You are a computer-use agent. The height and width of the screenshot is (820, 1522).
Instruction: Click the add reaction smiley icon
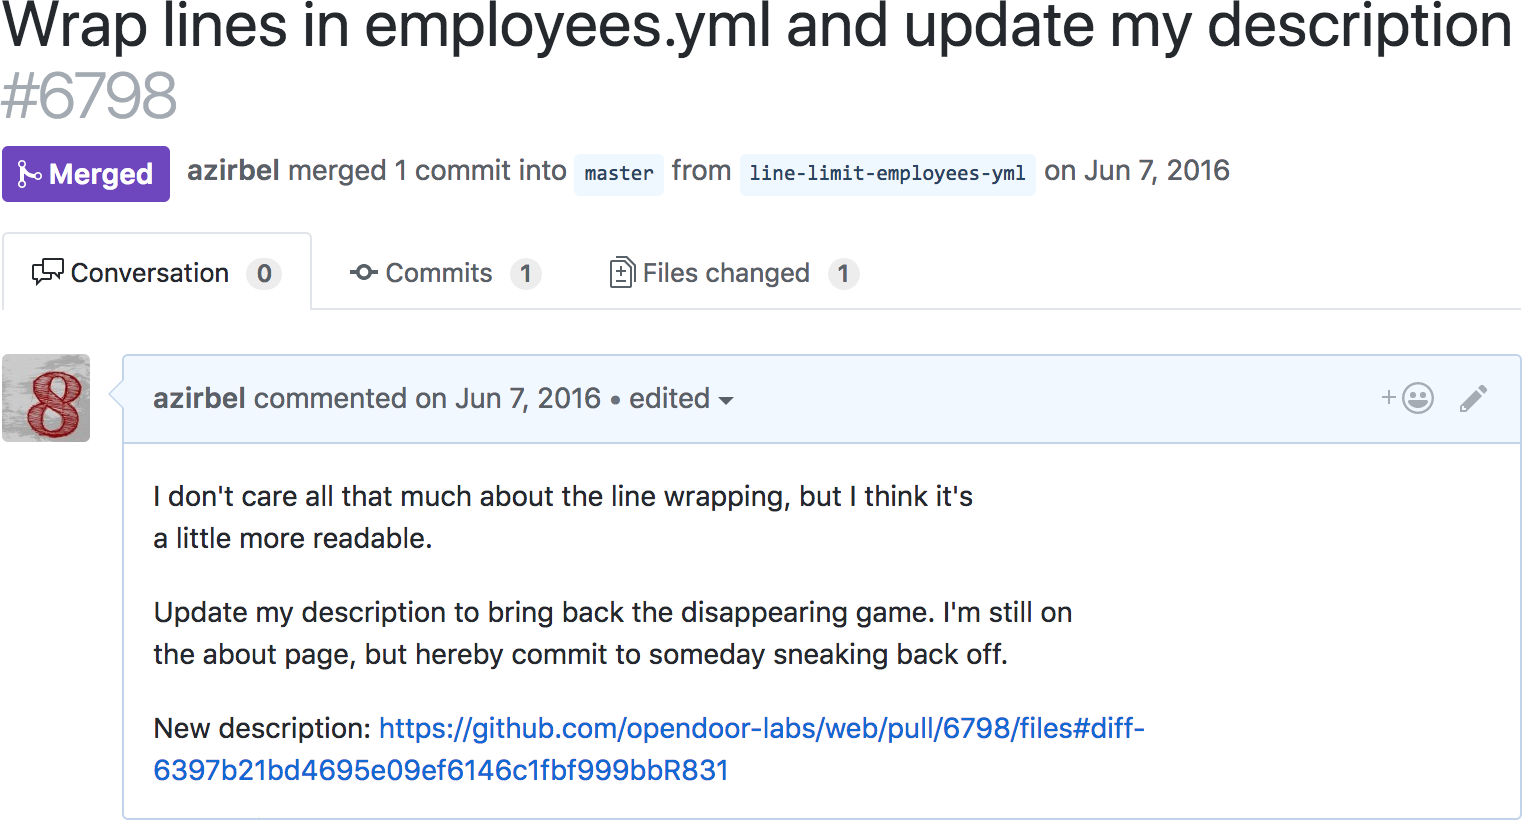pos(1416,398)
